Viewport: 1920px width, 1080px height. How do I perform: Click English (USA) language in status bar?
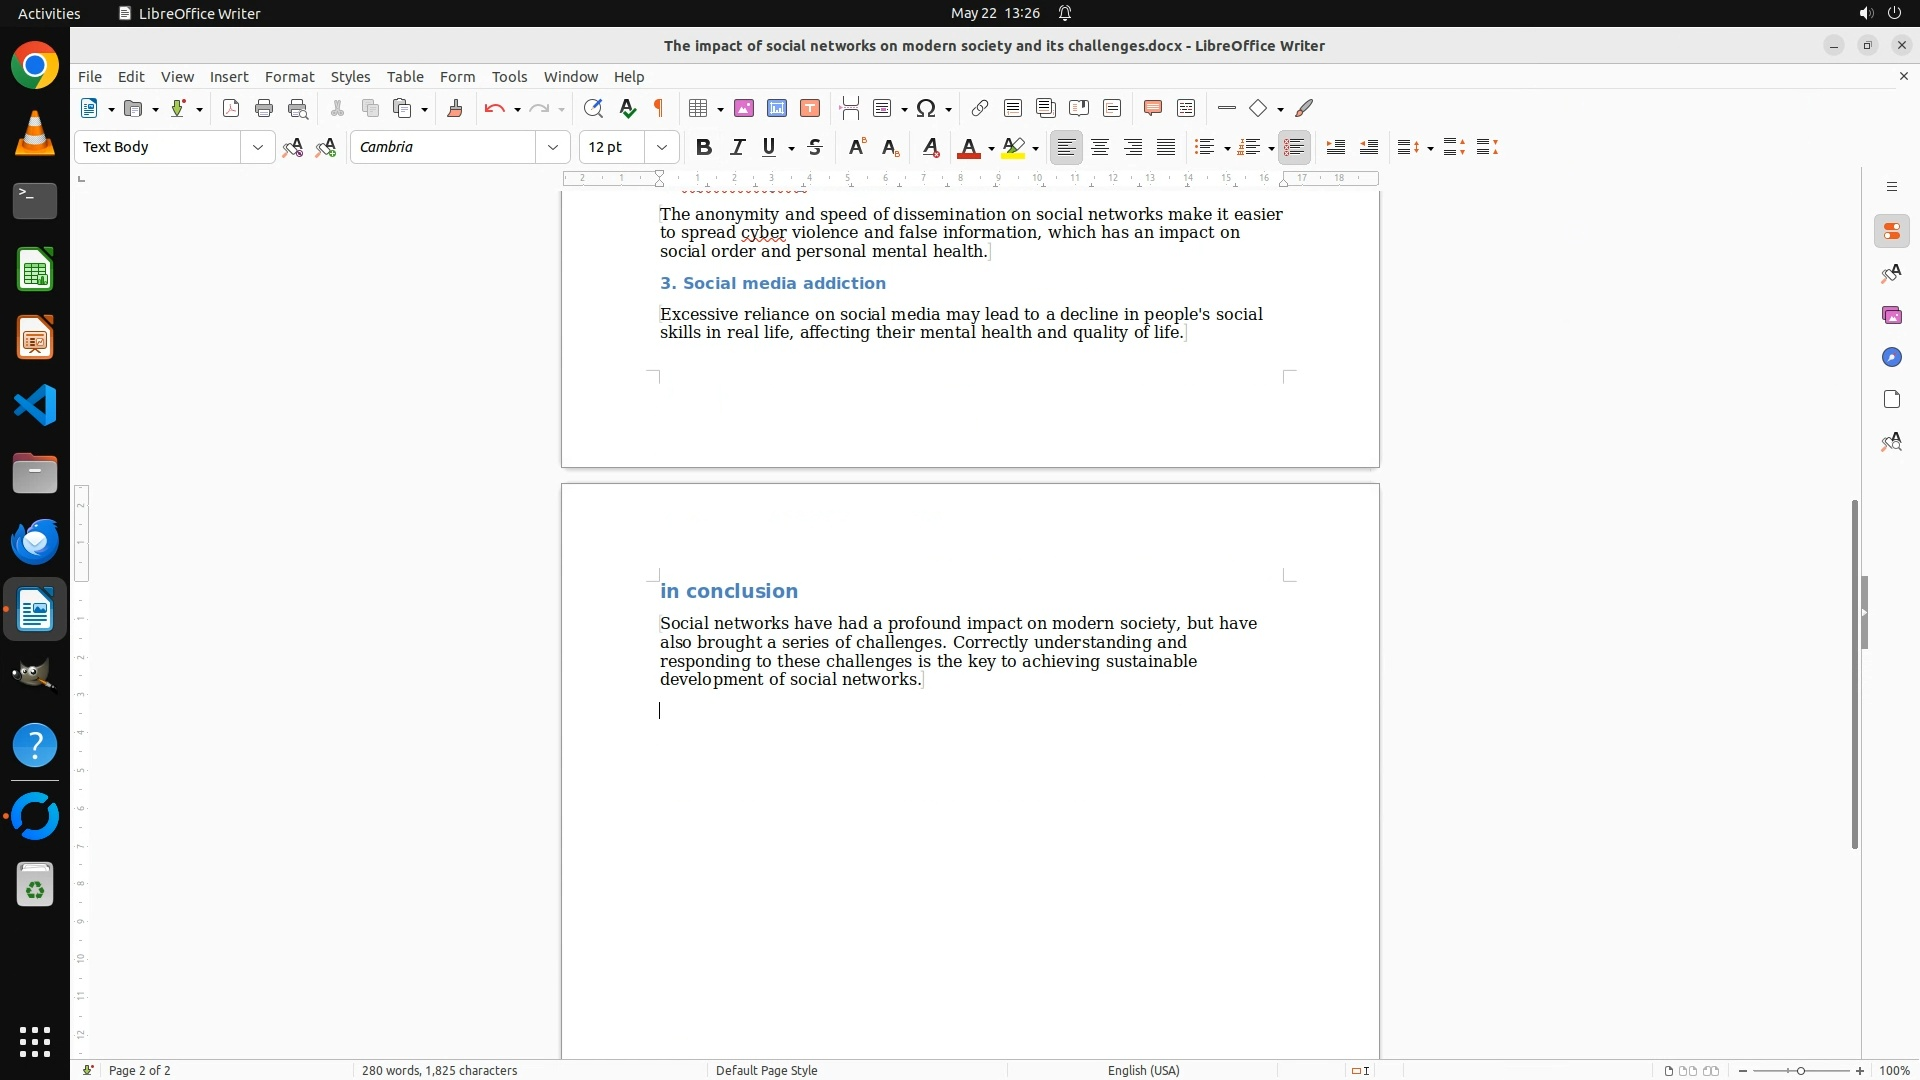point(1143,1070)
